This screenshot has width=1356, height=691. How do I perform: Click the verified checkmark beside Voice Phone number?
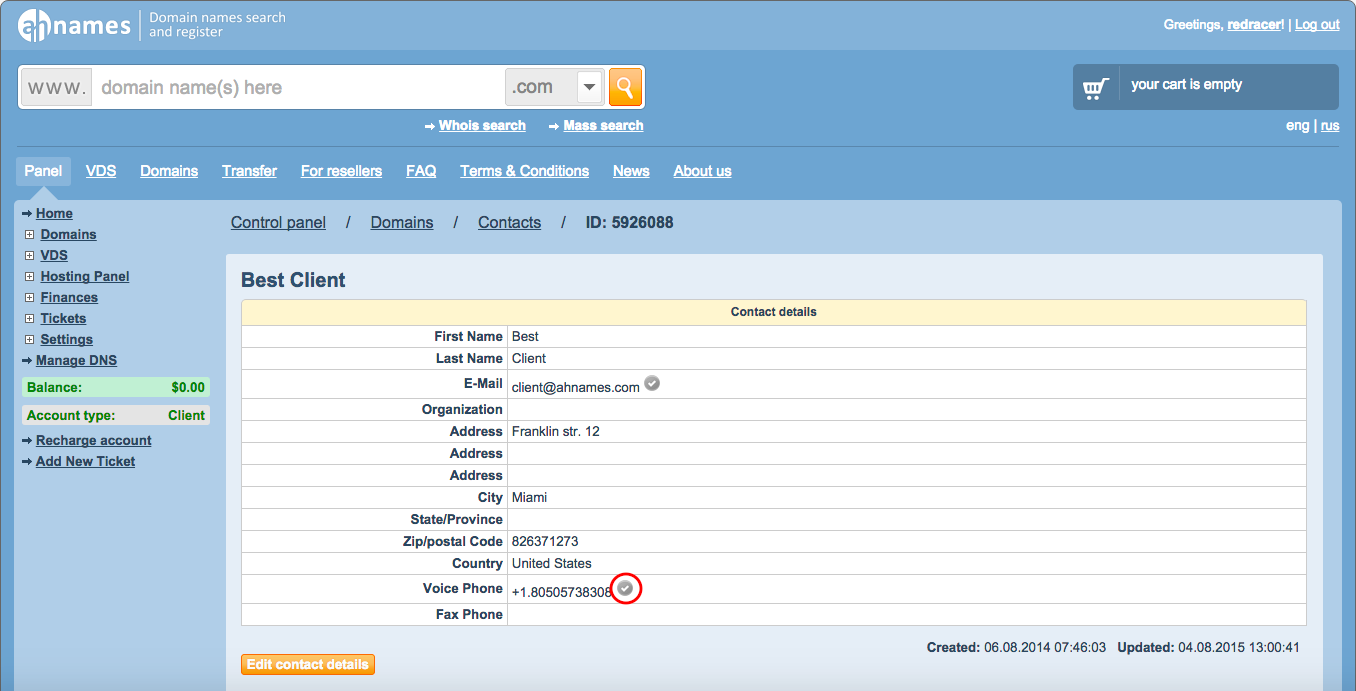click(625, 589)
